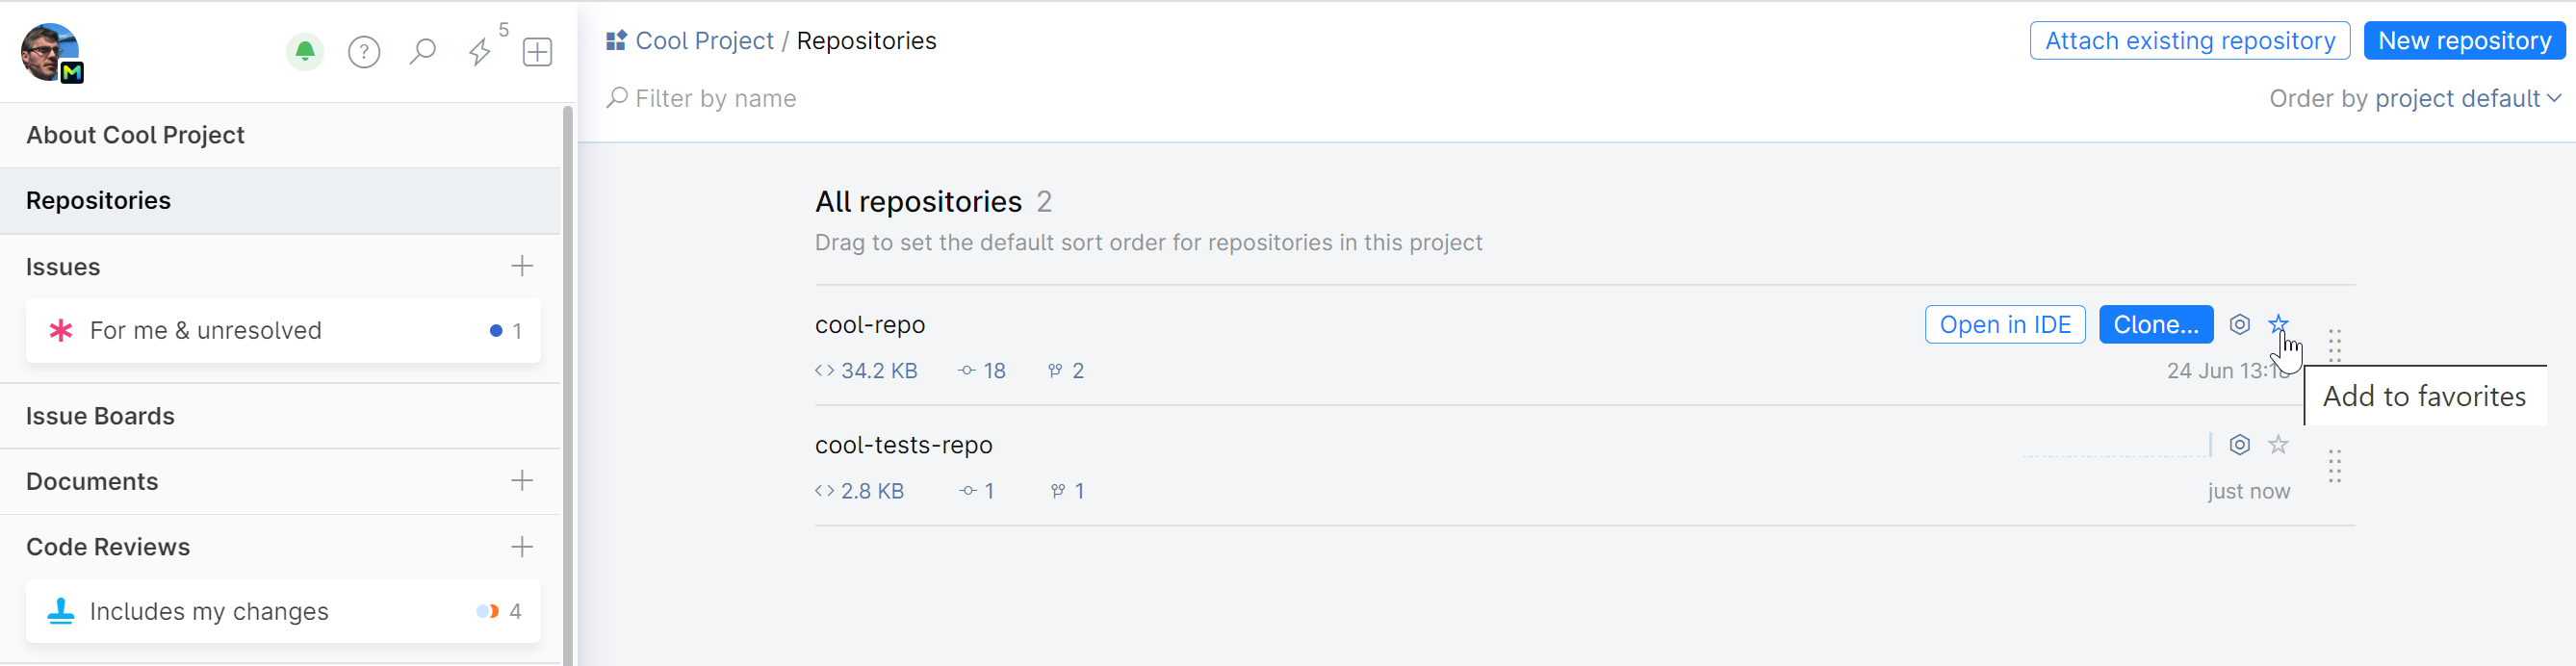This screenshot has height=666, width=2576.
Task: Open search with the magnifier icon
Action: pos(423,51)
